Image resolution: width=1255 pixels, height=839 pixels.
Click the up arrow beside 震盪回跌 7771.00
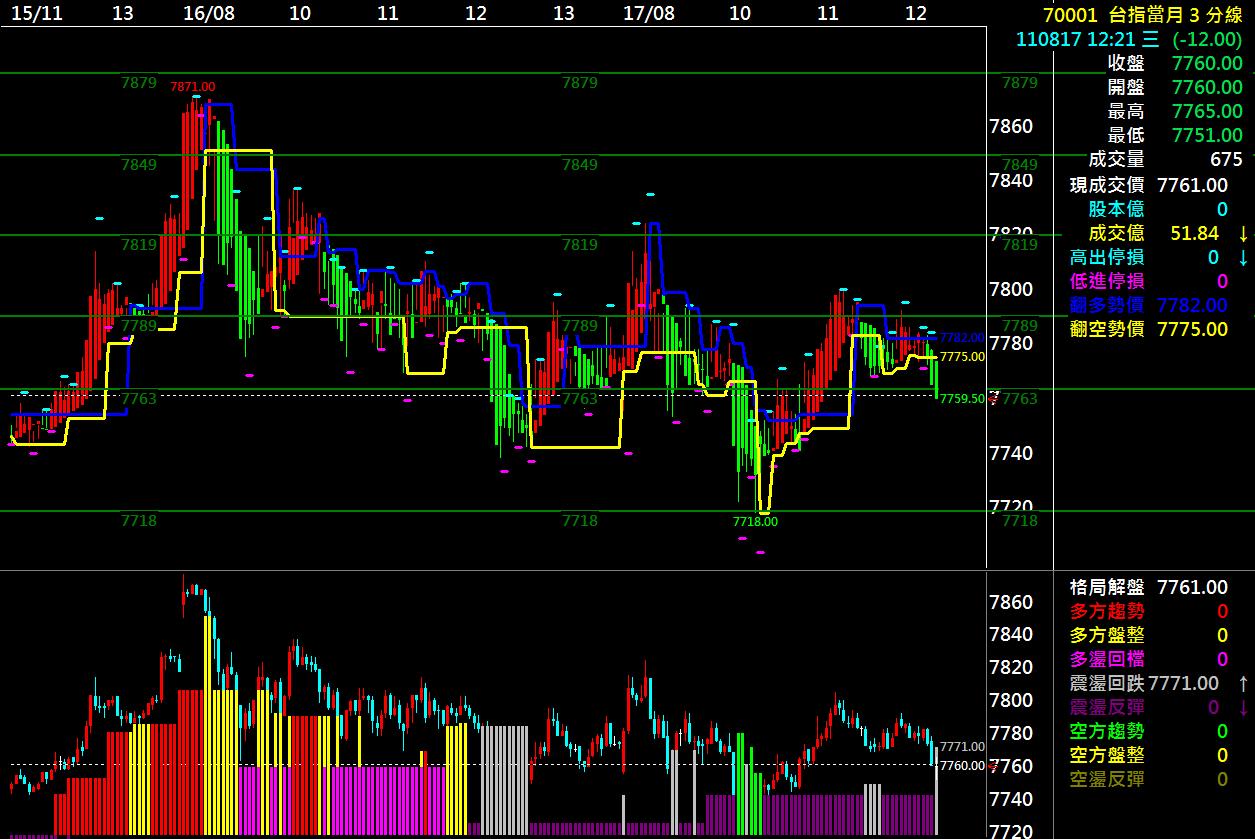[x=1243, y=683]
